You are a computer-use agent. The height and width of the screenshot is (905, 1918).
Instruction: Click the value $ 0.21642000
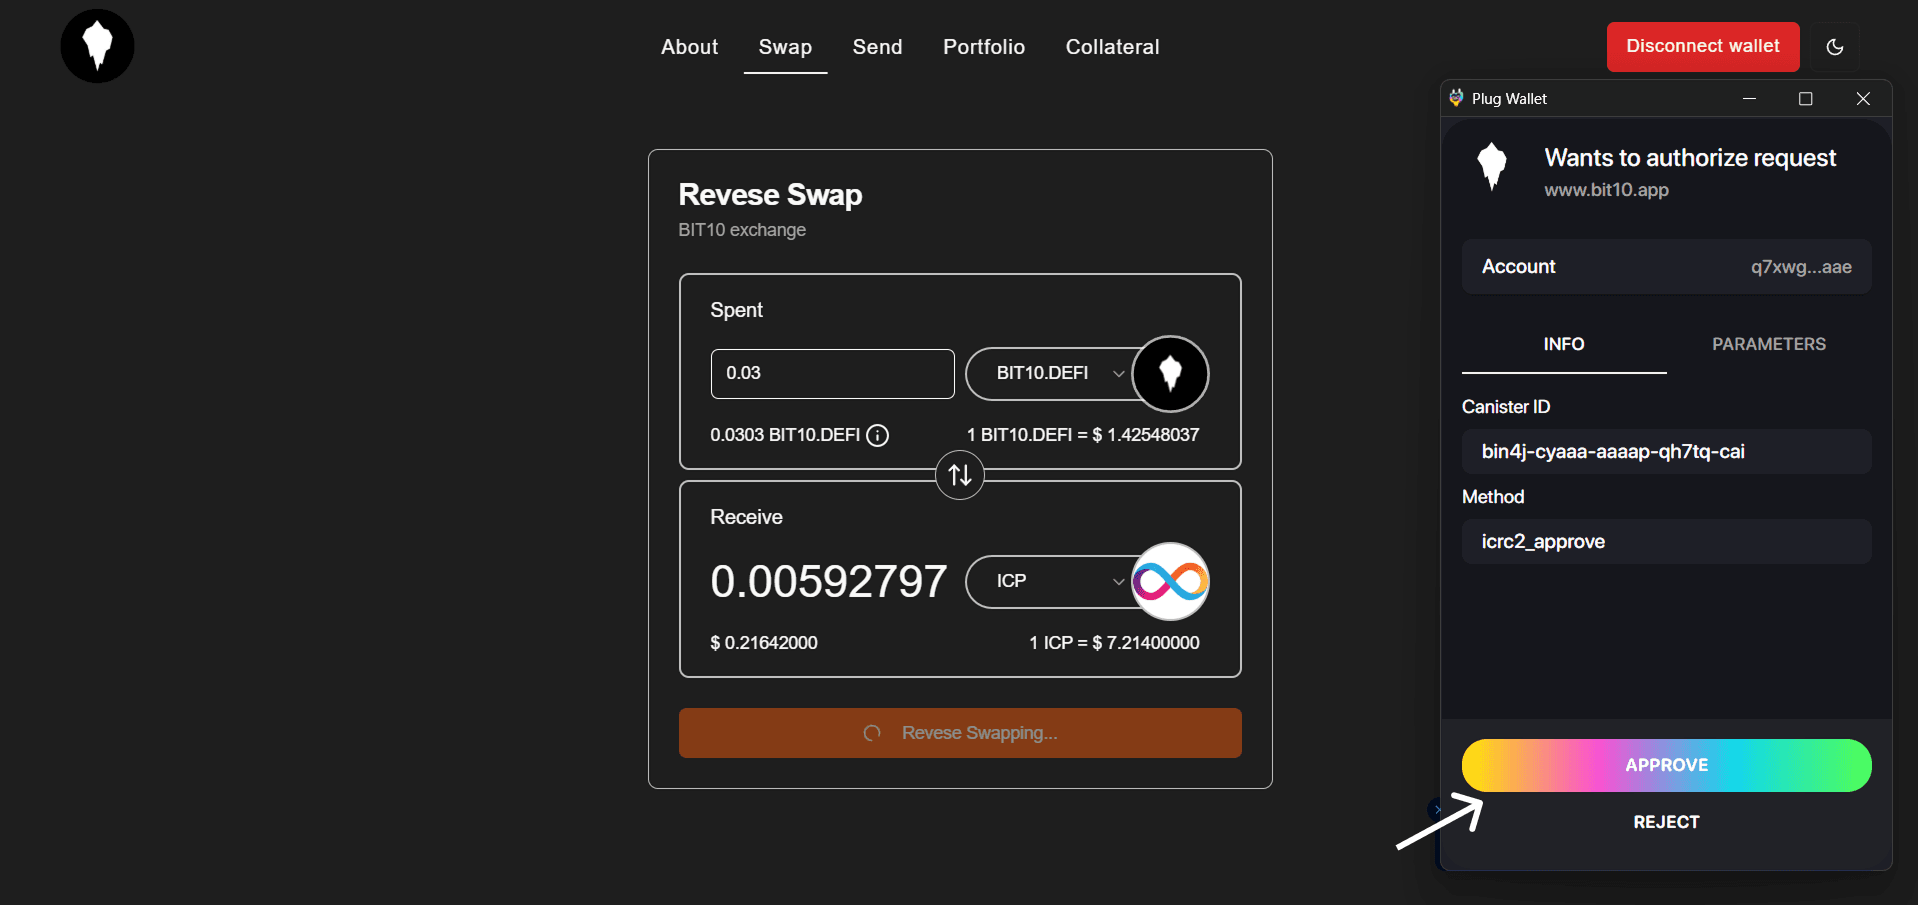(764, 643)
